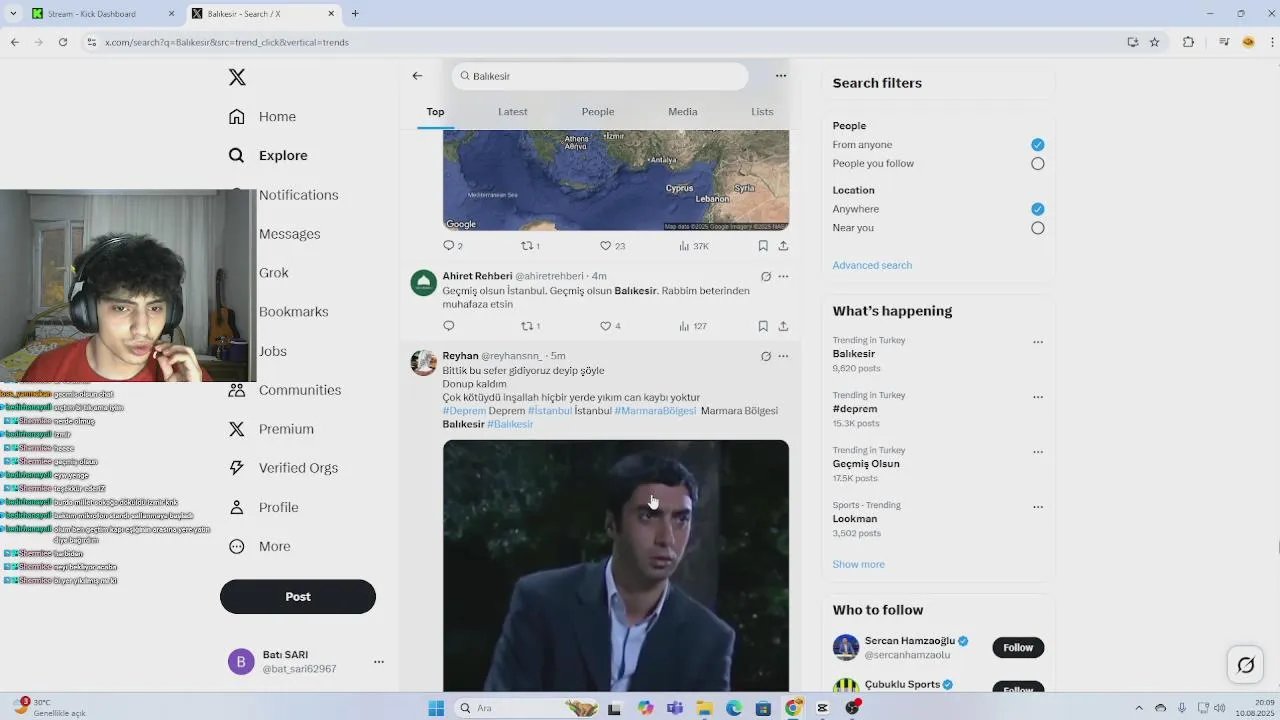Image resolution: width=1280 pixels, height=720 pixels.
Task: Go back with the search arrow
Action: (x=417, y=76)
